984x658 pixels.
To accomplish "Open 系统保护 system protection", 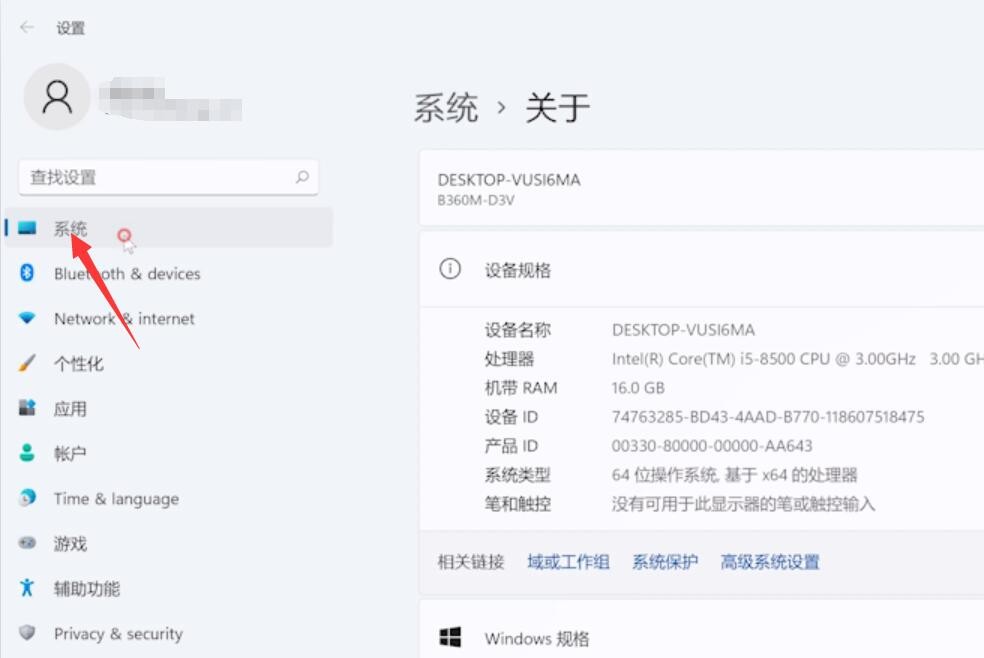I will coord(664,562).
